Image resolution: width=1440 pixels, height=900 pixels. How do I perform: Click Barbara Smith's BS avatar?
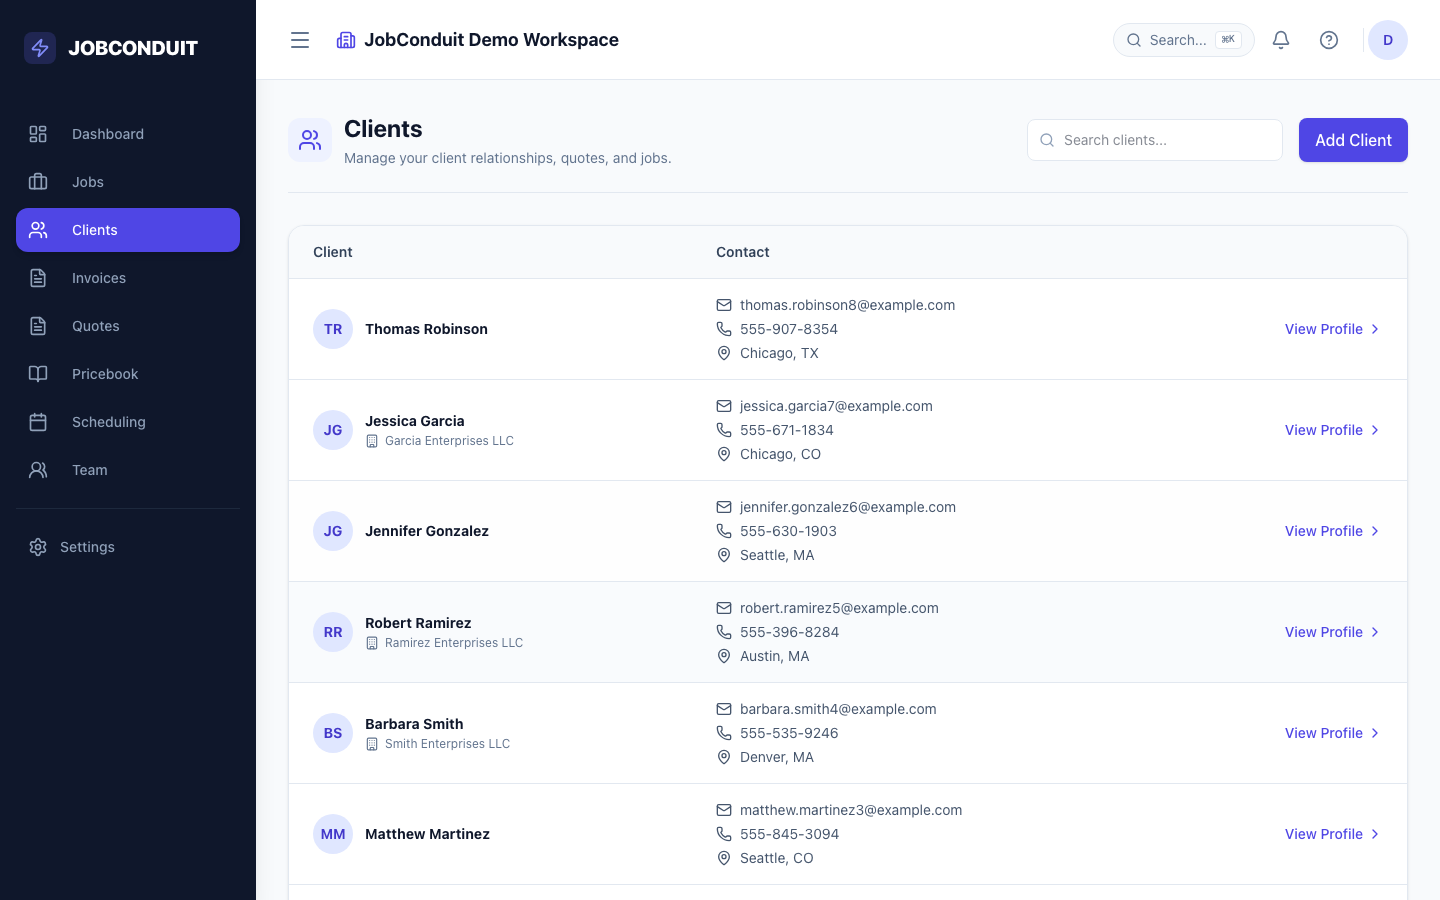(x=333, y=733)
